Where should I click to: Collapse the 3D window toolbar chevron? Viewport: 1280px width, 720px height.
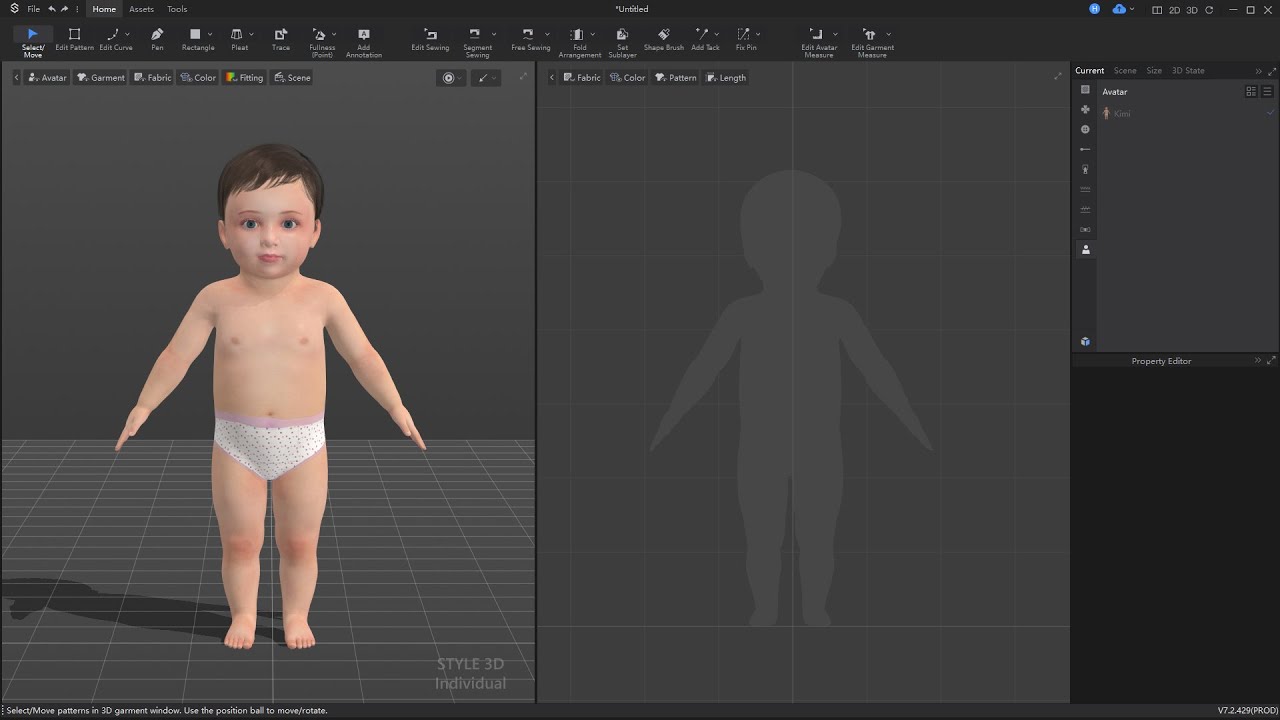16,77
